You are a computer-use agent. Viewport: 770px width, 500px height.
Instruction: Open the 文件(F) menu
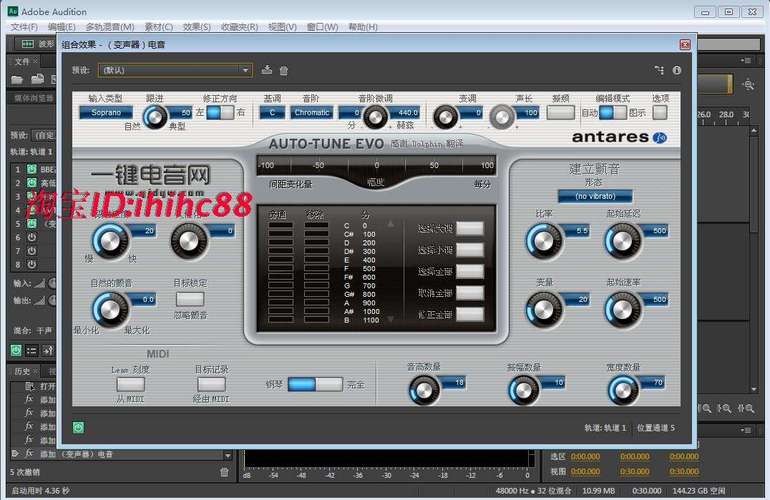pyautogui.click(x=24, y=27)
